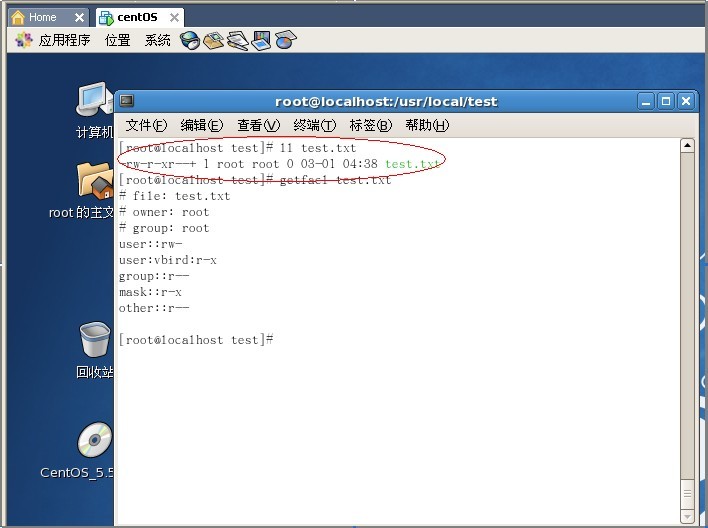This screenshot has height=528, width=708.
Task: Click the '# group: root' line
Action: (164, 228)
